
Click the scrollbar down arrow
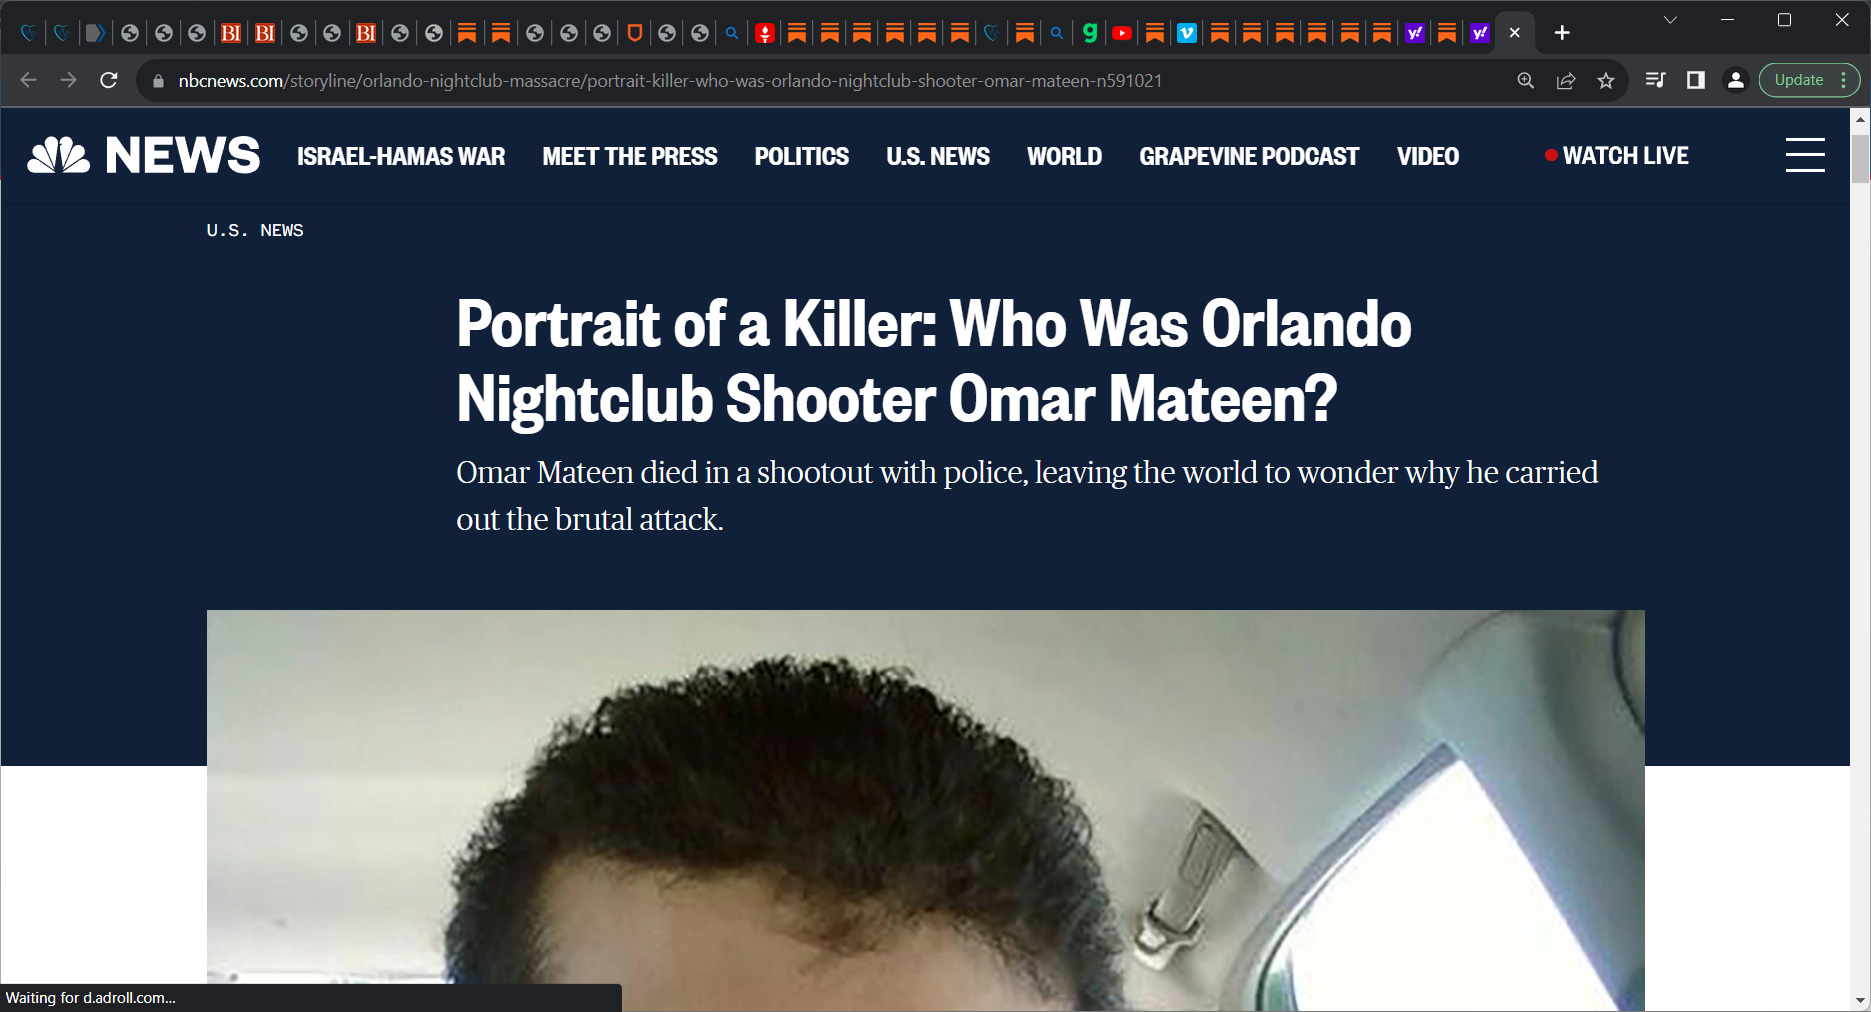coord(1860,1000)
